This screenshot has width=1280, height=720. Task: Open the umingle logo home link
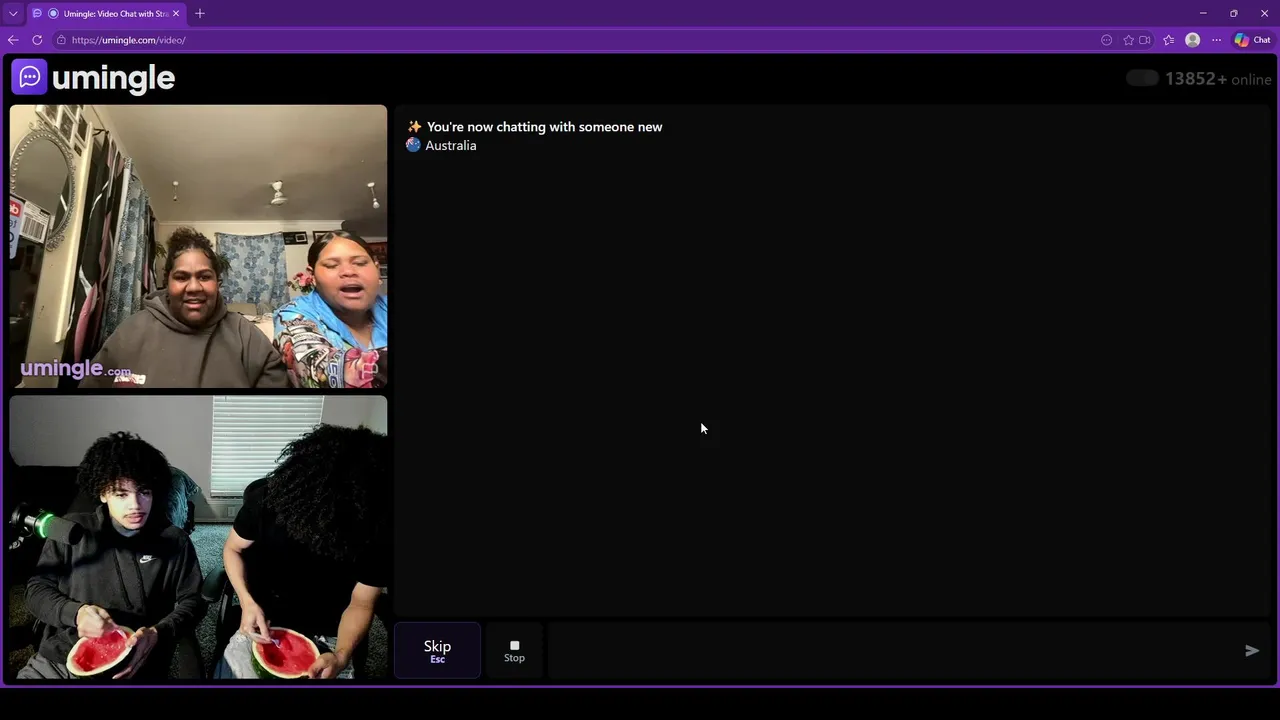point(93,77)
